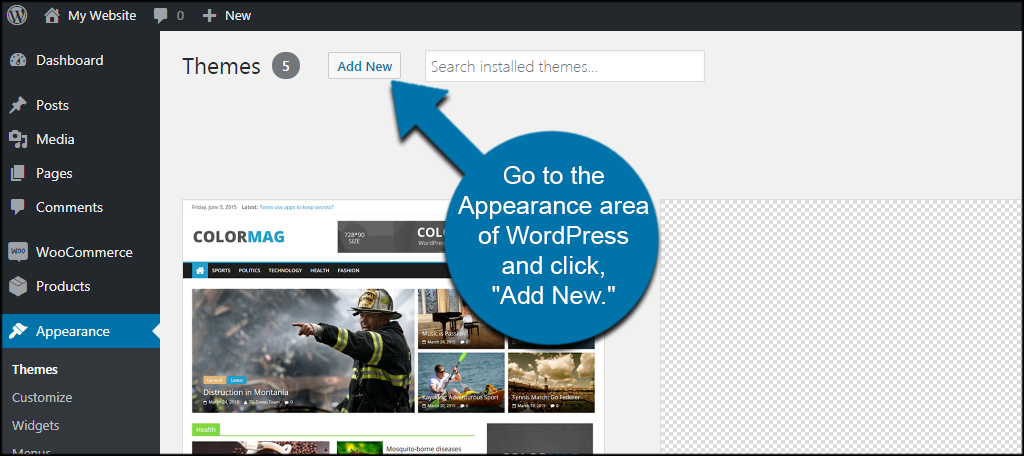Click the WordPress logo icon

[17, 15]
